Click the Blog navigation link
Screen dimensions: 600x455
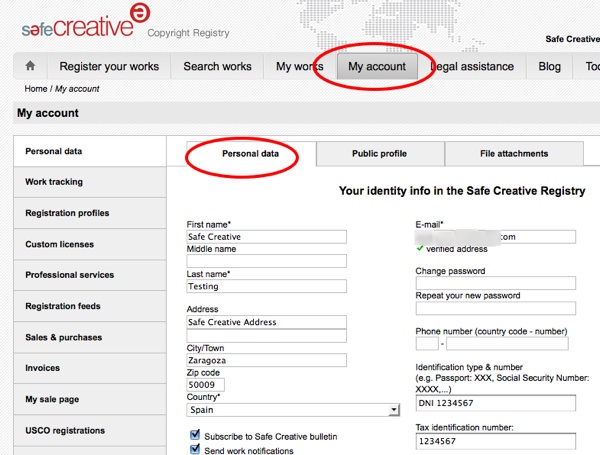[549, 67]
